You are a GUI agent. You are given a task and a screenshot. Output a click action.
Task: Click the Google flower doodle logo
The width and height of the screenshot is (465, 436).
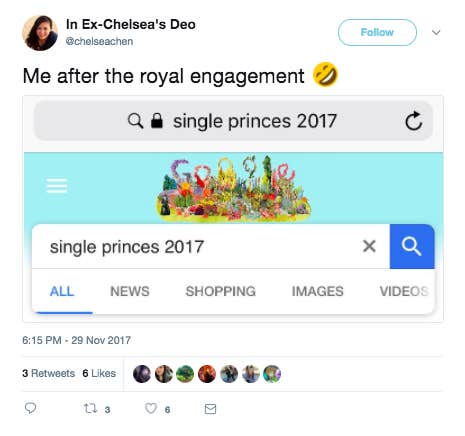click(x=234, y=188)
